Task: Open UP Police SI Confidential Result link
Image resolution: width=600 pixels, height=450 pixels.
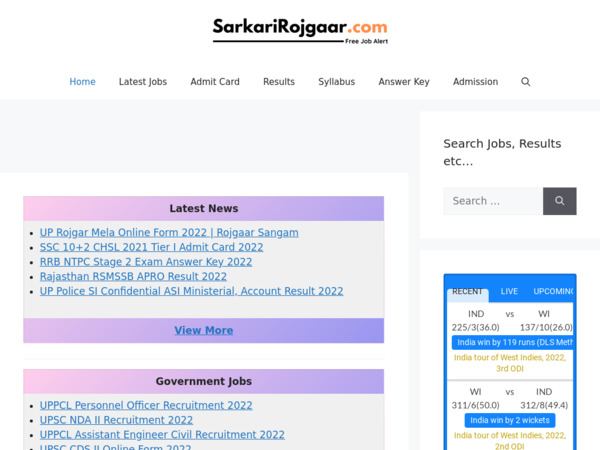Action: pyautogui.click(x=191, y=291)
